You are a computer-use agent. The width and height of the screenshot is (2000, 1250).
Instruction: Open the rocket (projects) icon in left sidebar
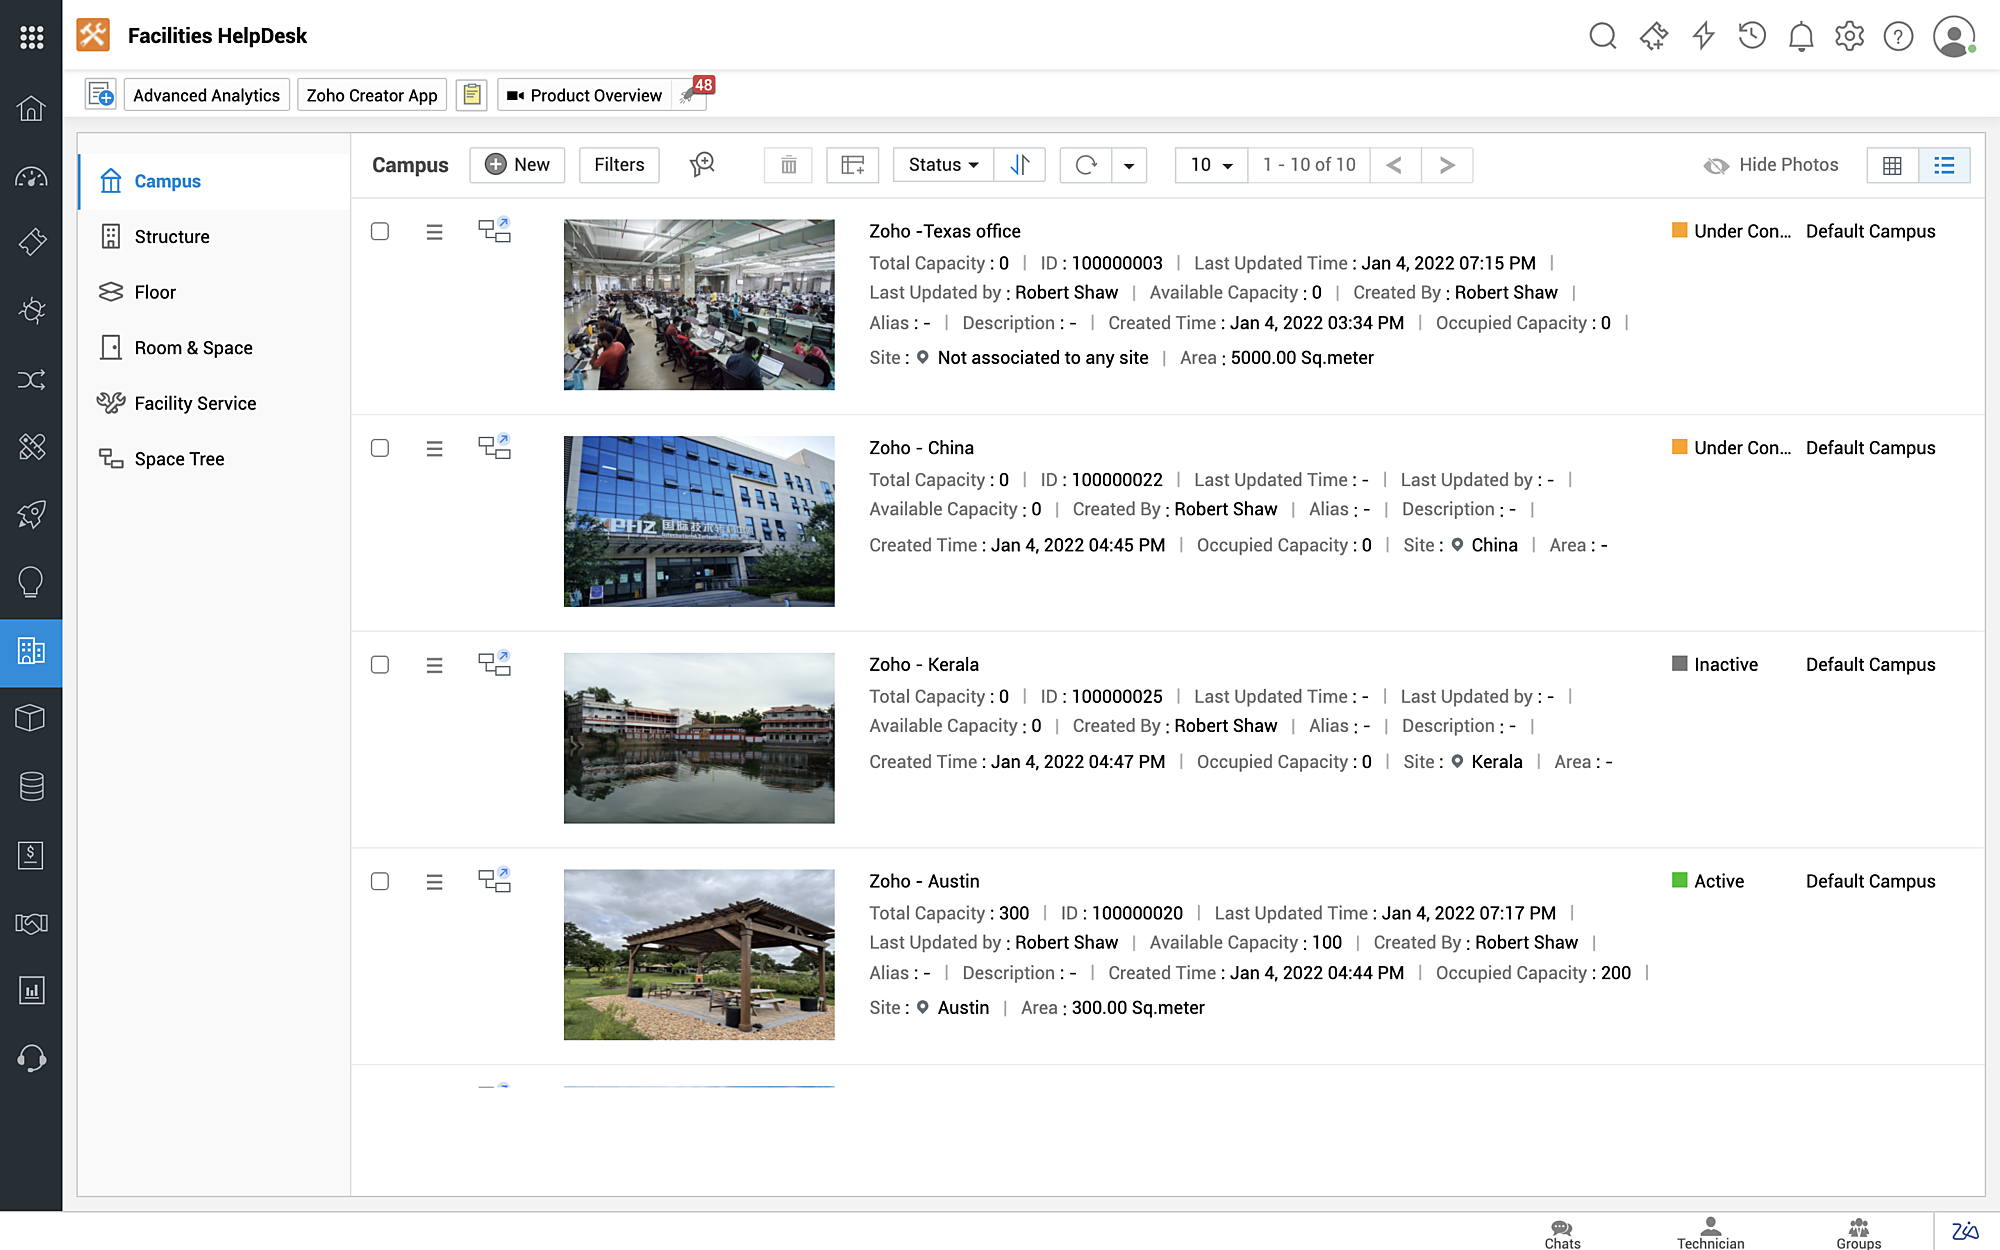pyautogui.click(x=31, y=515)
